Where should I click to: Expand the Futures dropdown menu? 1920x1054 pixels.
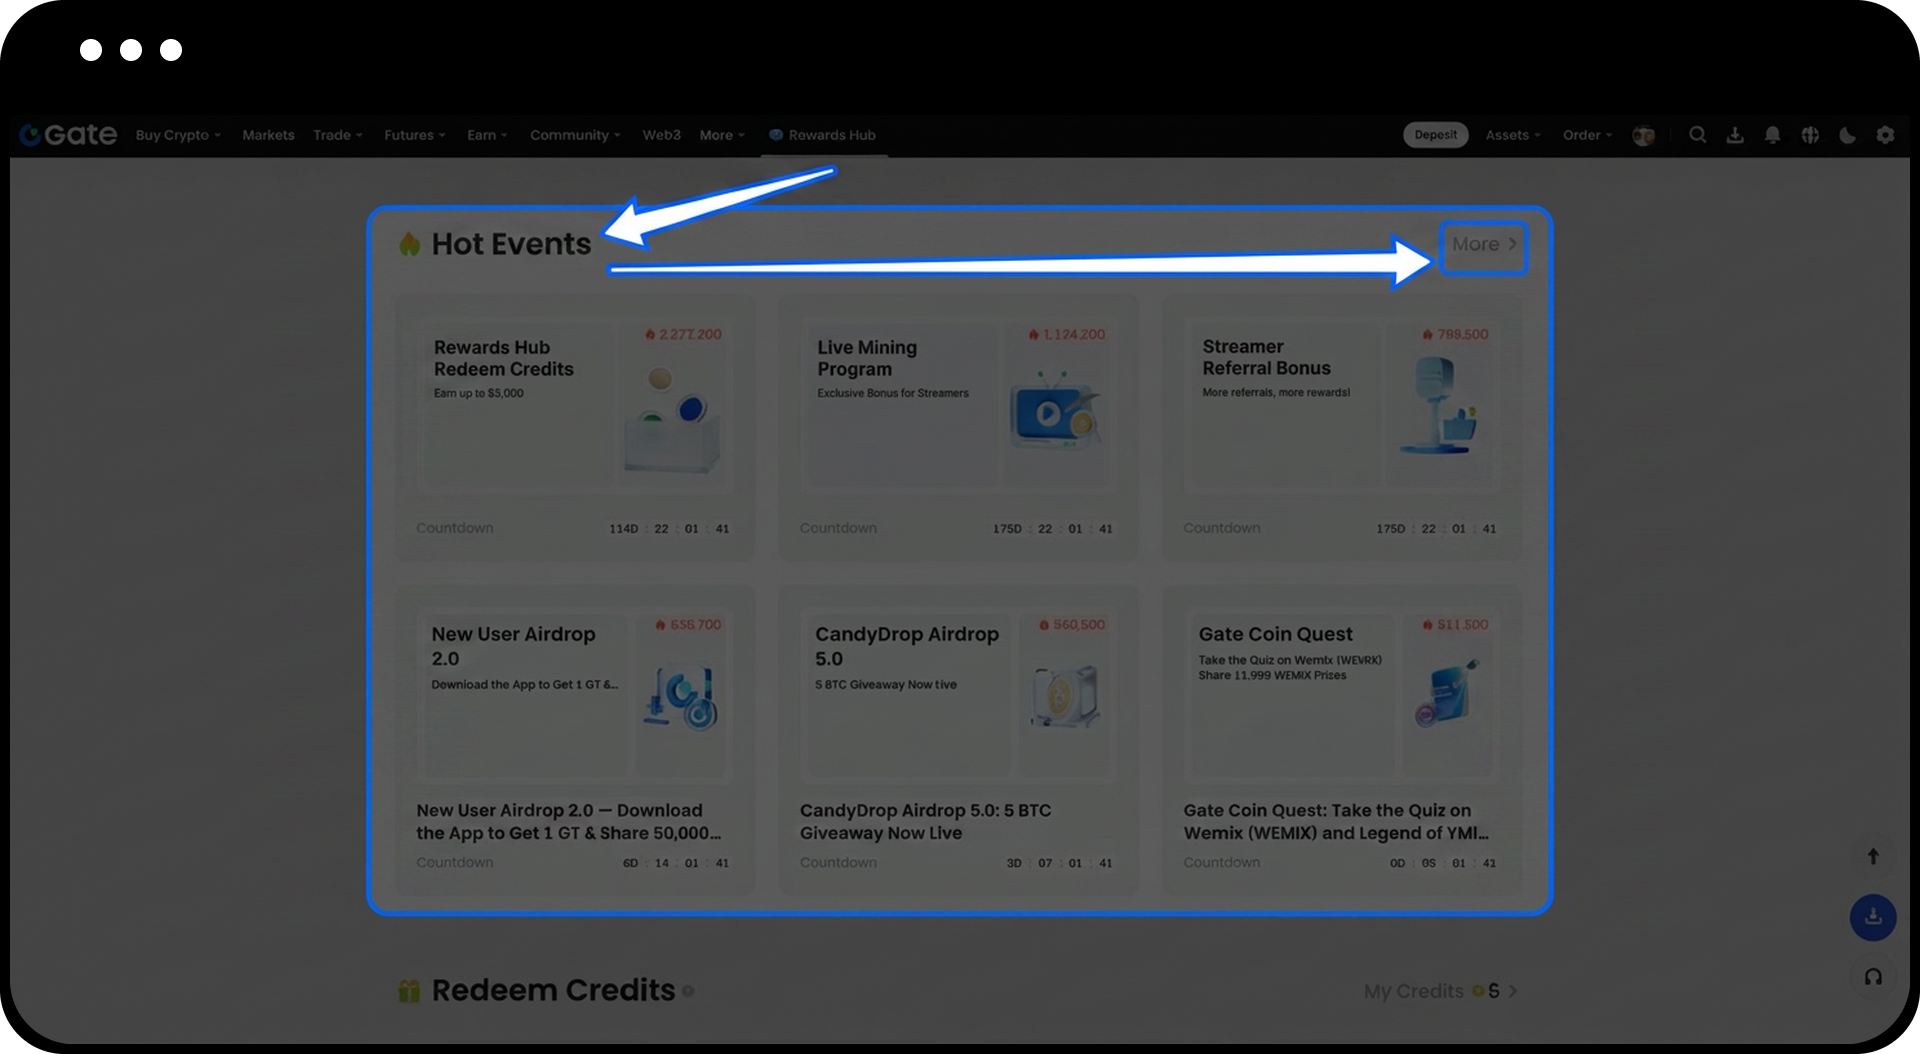[414, 135]
